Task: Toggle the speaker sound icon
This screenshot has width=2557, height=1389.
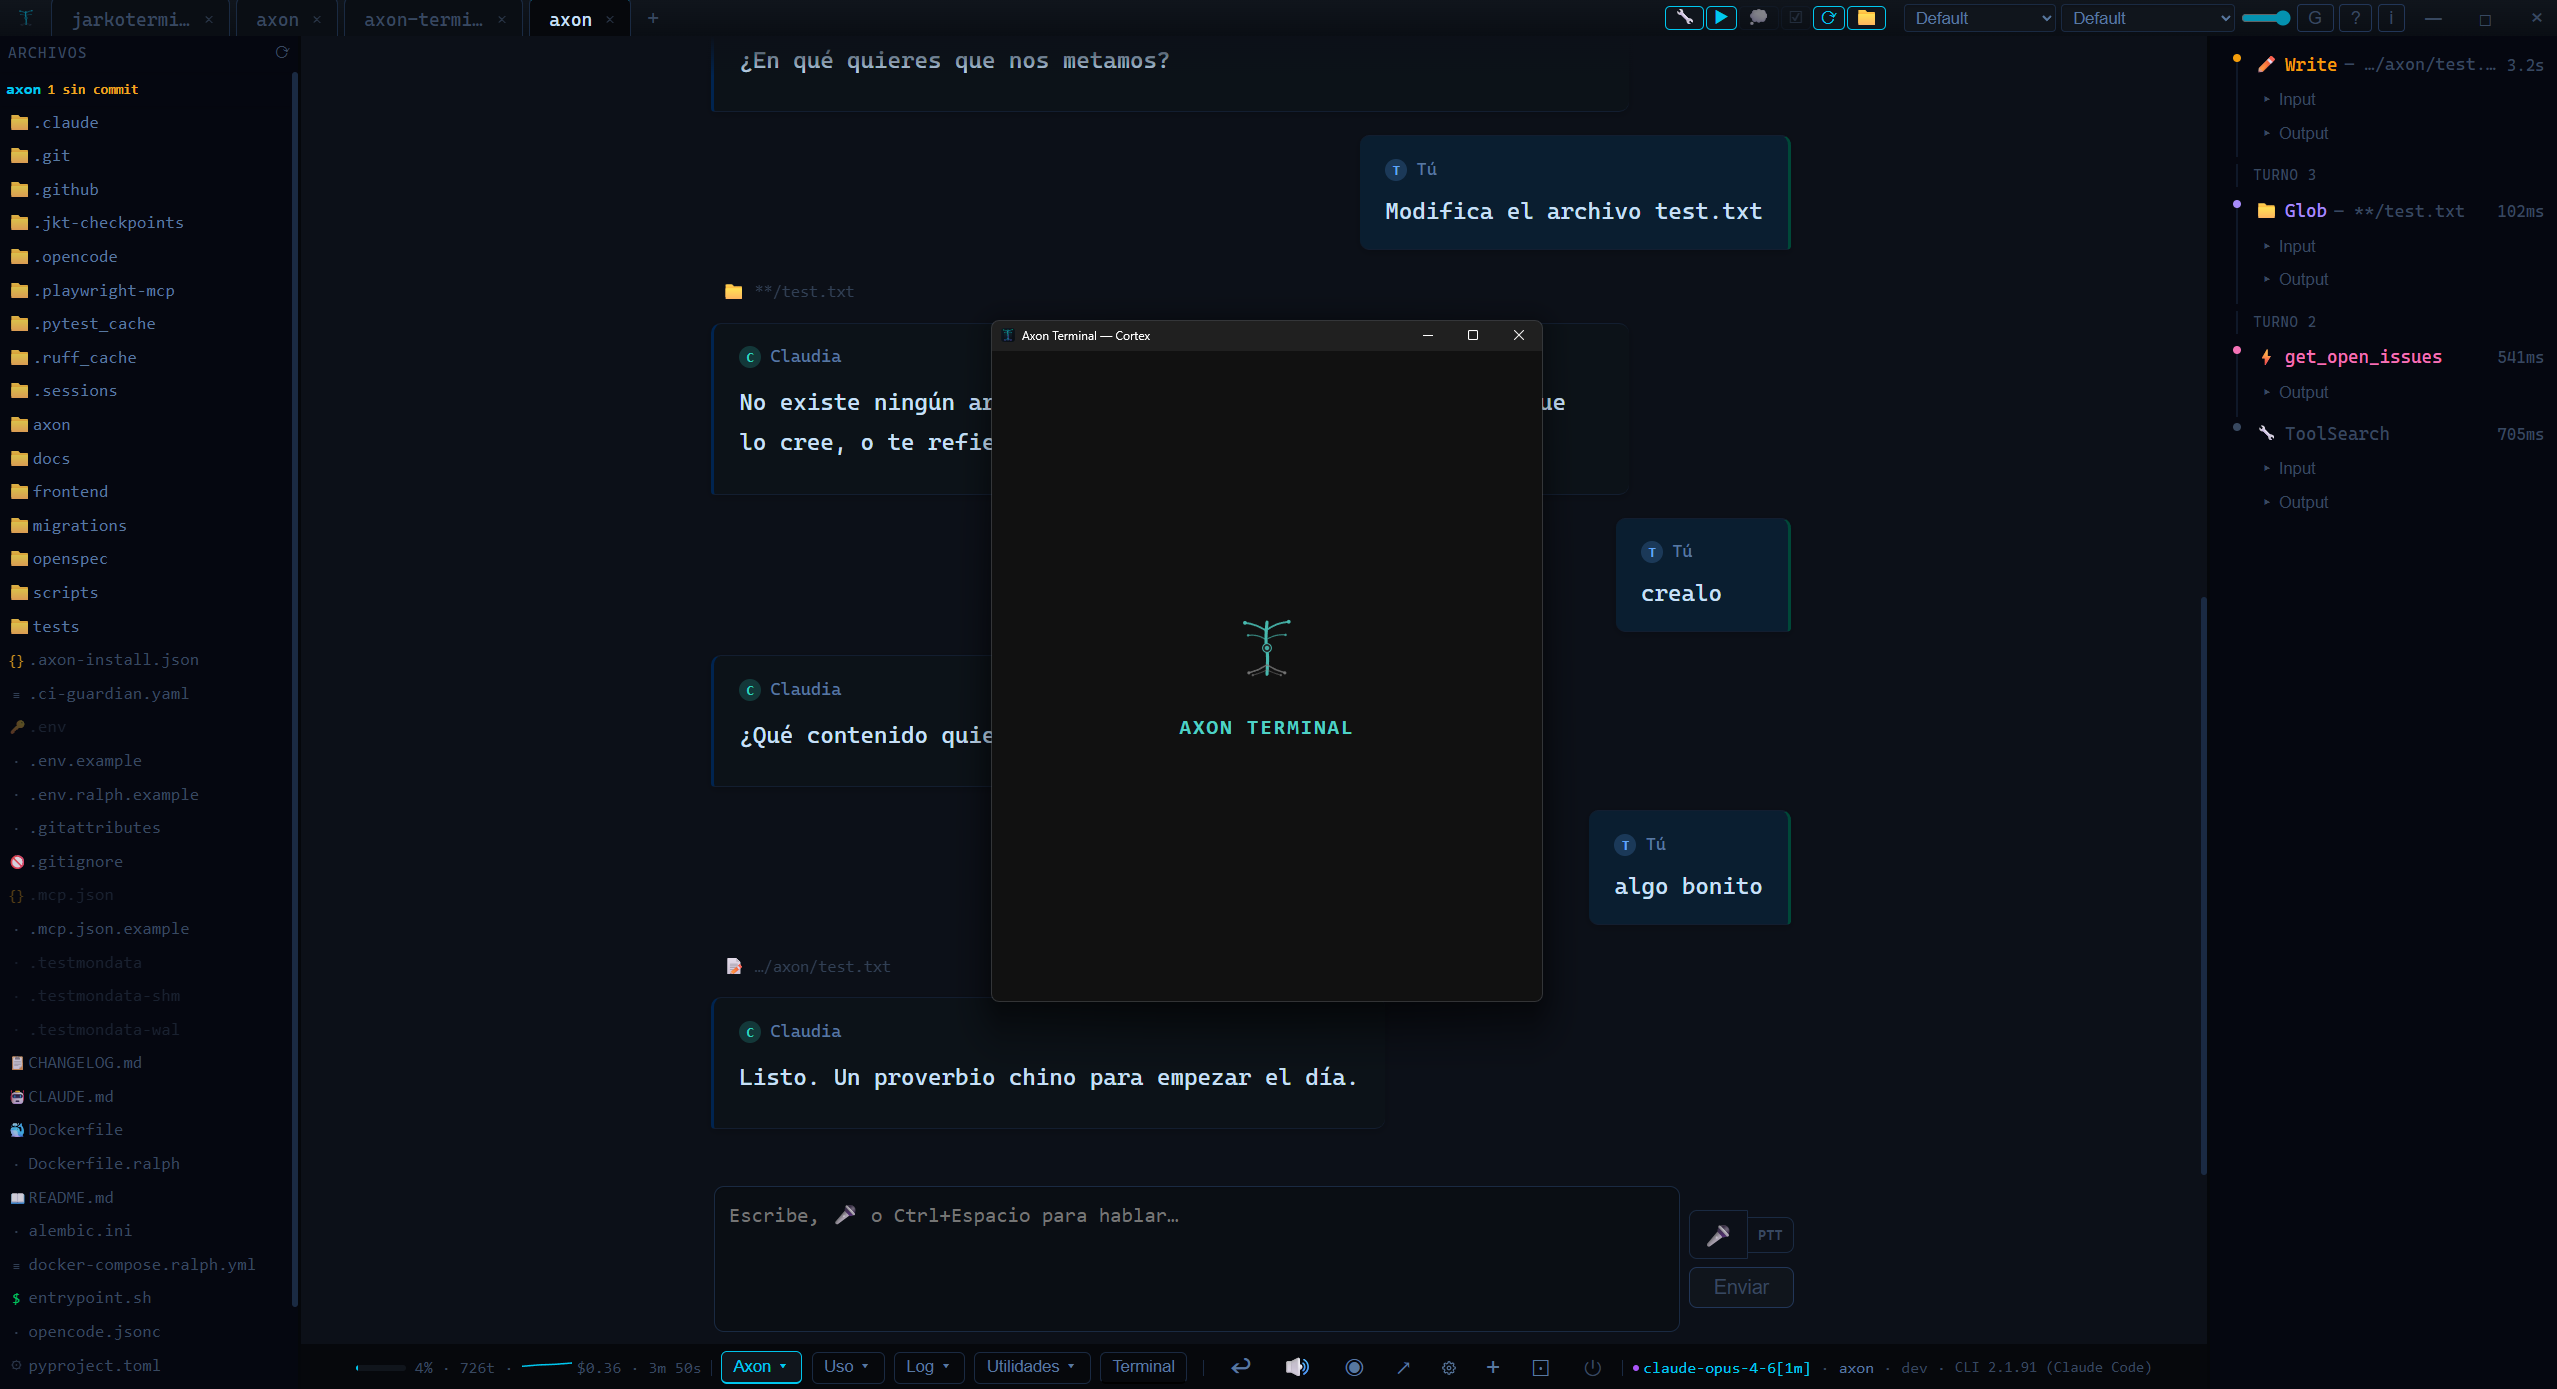Action: tap(1297, 1367)
